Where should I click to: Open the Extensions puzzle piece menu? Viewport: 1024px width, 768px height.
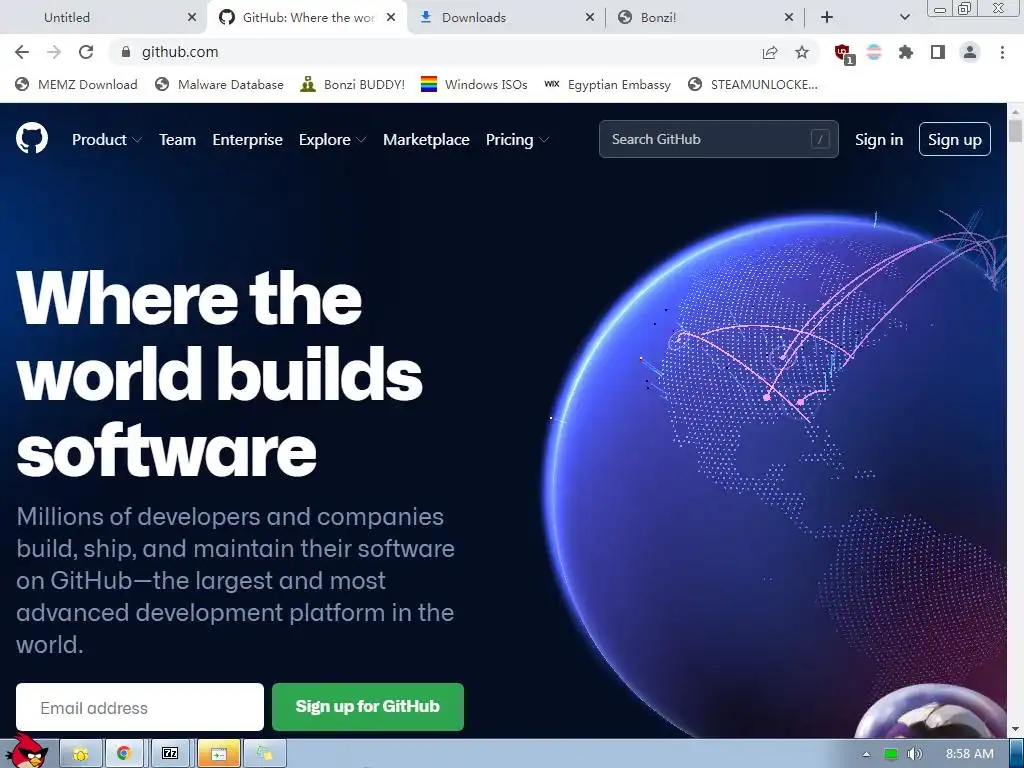(x=906, y=52)
